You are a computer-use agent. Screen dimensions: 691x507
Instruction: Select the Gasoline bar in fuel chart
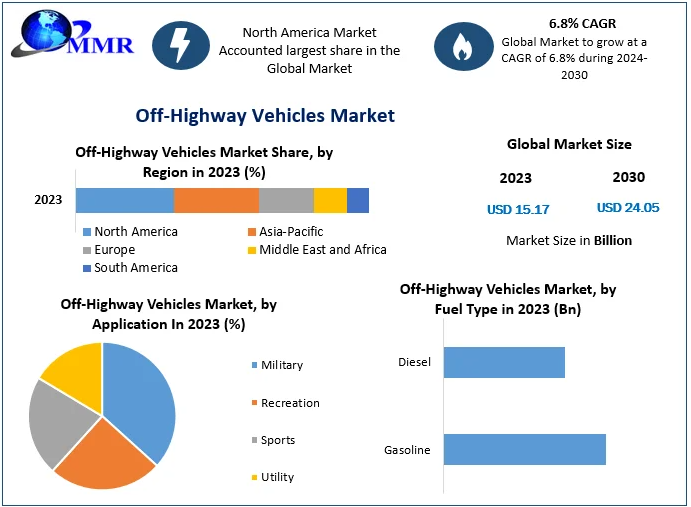525,449
